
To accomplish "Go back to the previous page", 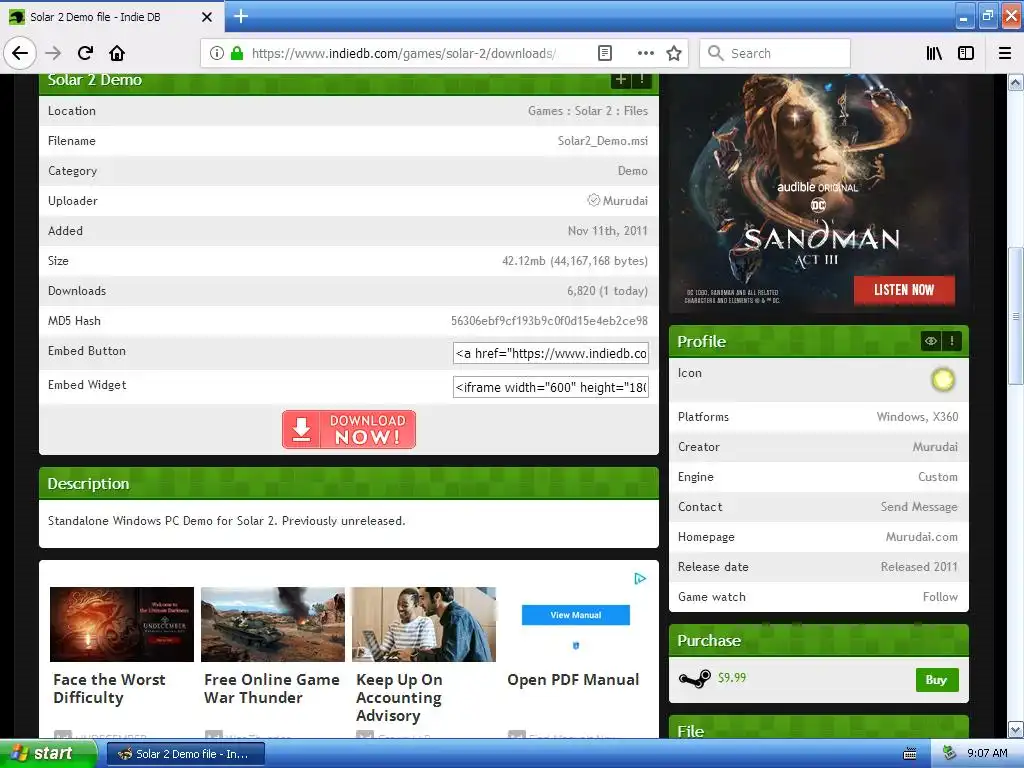I will [20, 54].
